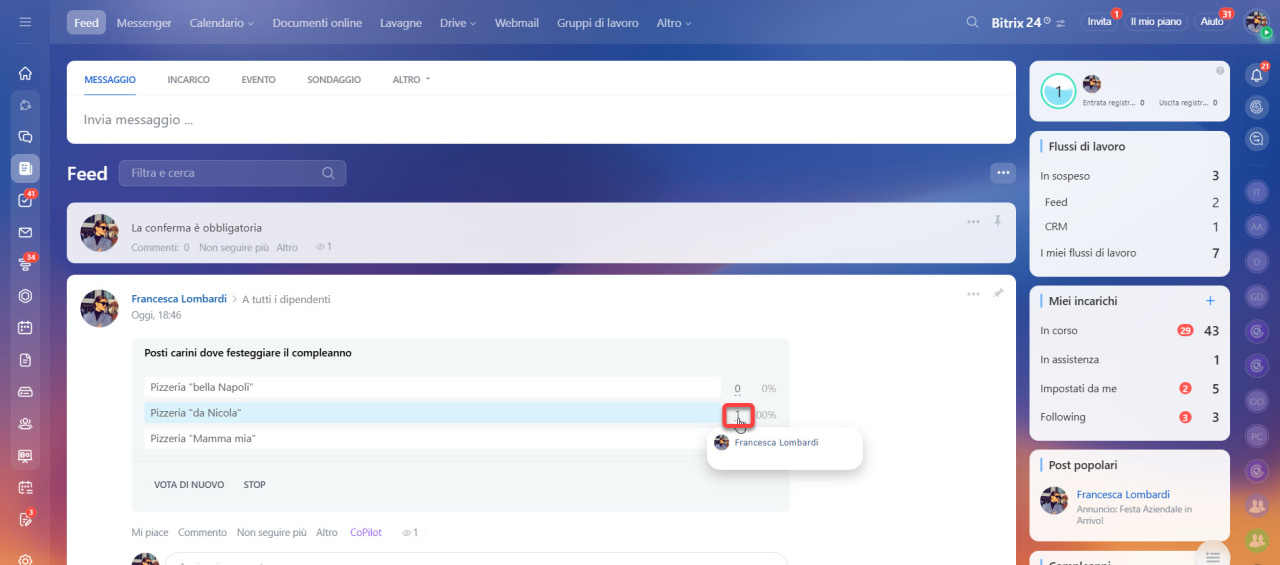Open the GD user avatar in right rail

(1257, 296)
